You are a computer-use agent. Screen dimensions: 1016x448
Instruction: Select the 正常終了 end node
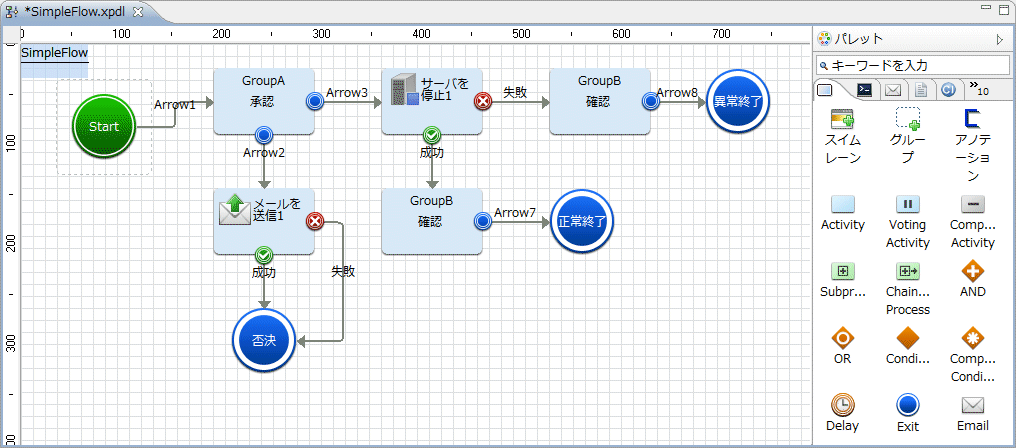click(582, 221)
